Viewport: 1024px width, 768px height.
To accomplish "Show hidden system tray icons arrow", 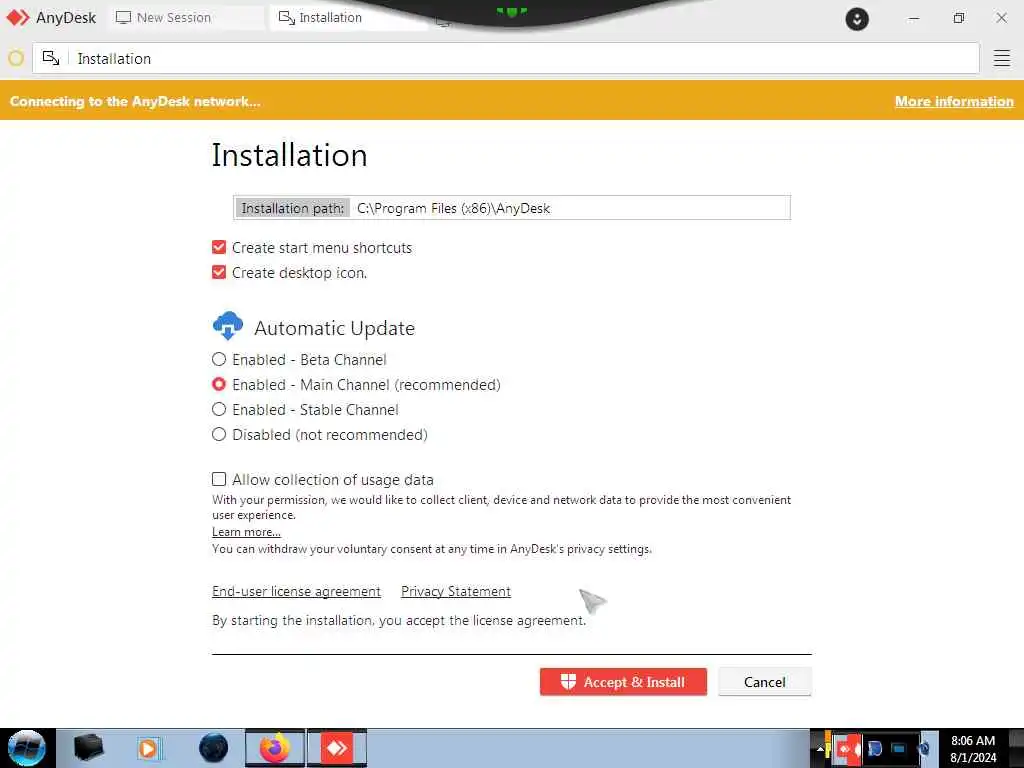I will pos(820,749).
